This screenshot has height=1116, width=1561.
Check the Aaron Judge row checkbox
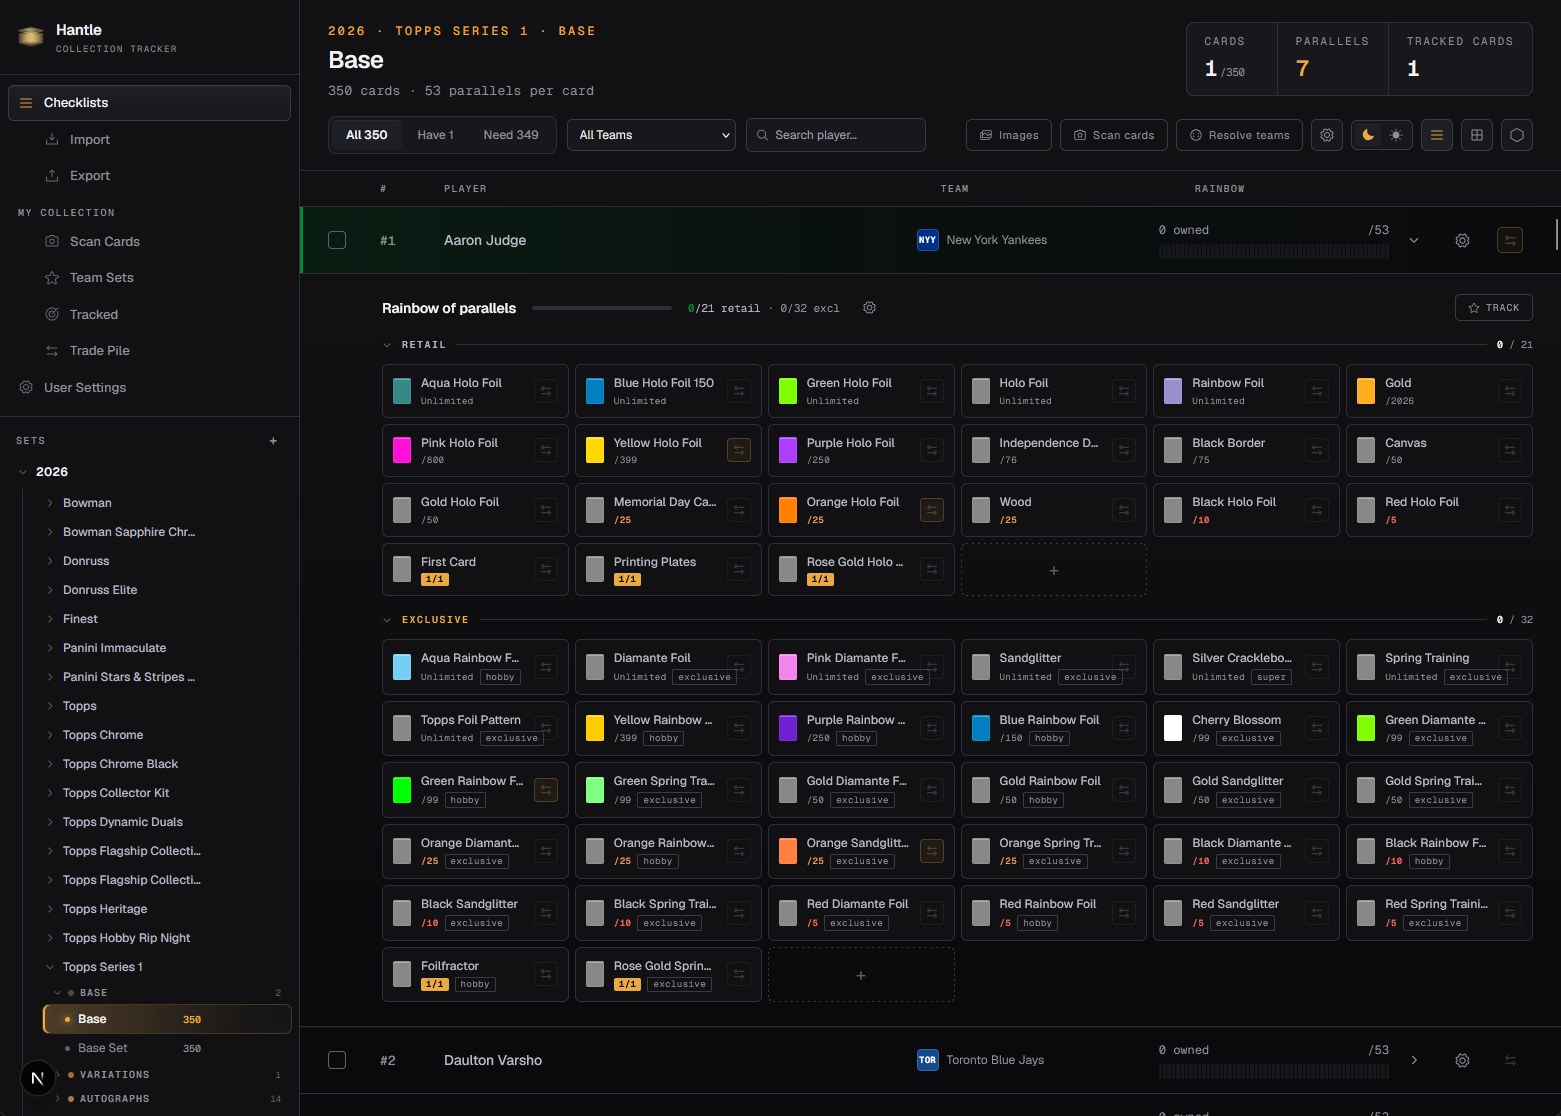click(337, 240)
